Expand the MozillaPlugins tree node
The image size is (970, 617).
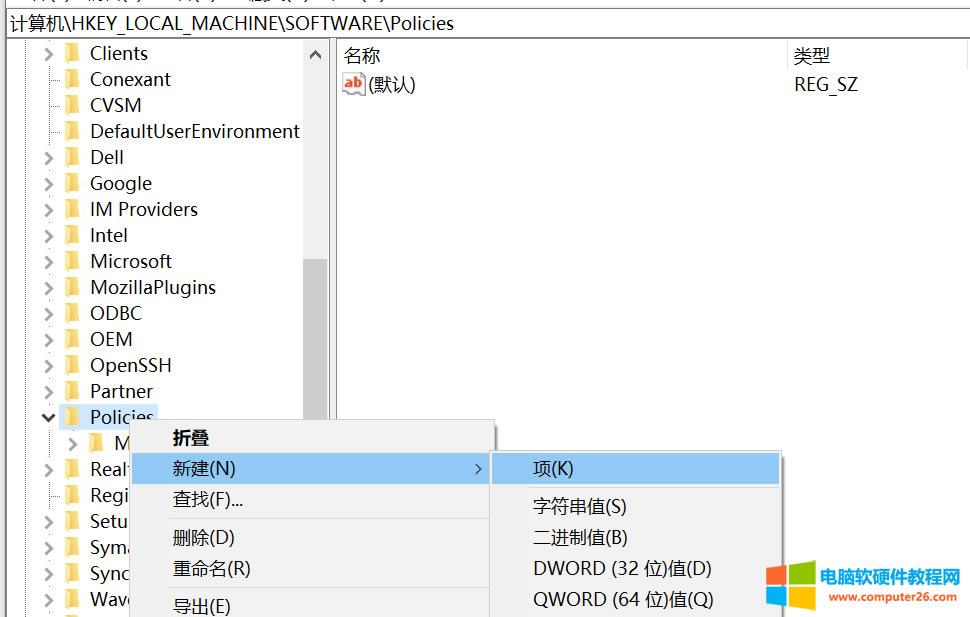pos(48,288)
